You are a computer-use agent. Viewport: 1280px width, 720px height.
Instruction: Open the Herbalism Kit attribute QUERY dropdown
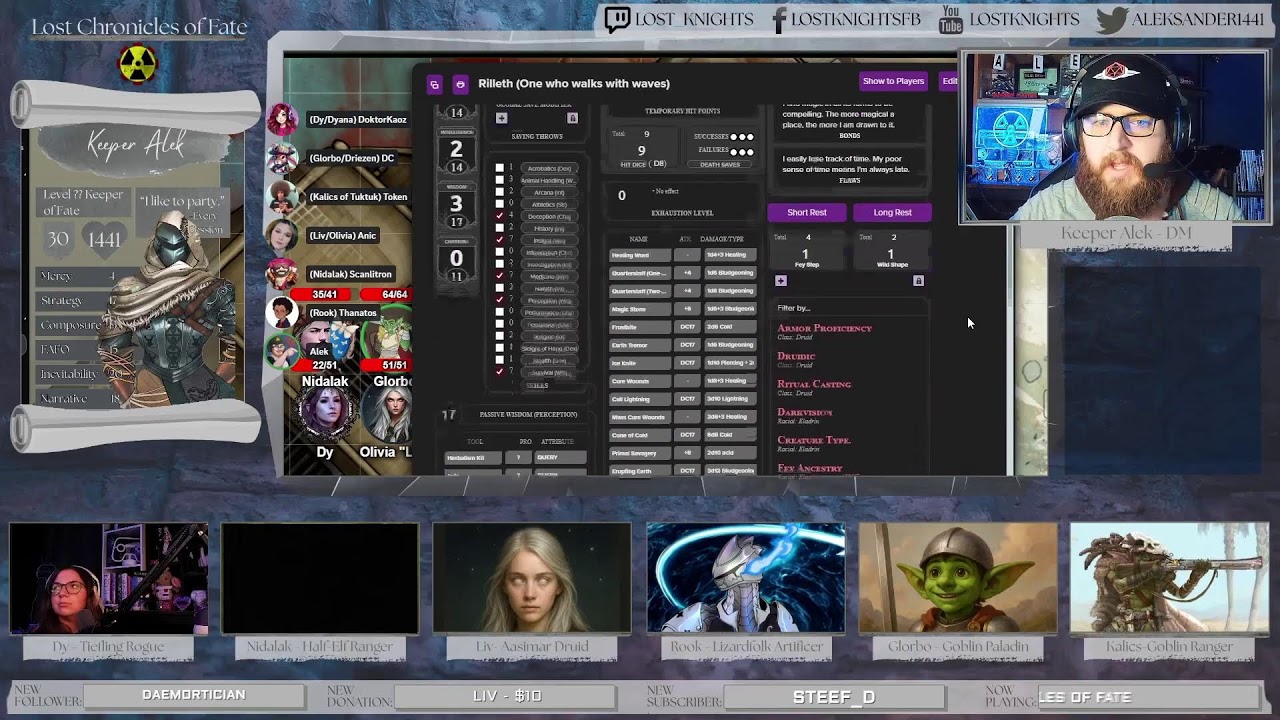[x=560, y=457]
